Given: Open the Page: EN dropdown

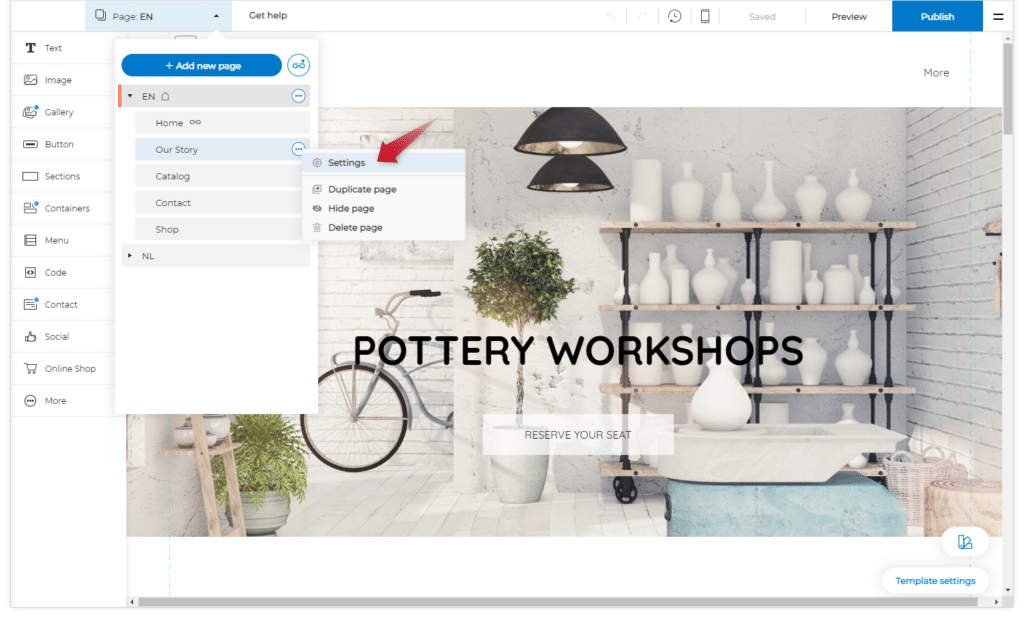Looking at the screenshot, I should point(157,16).
